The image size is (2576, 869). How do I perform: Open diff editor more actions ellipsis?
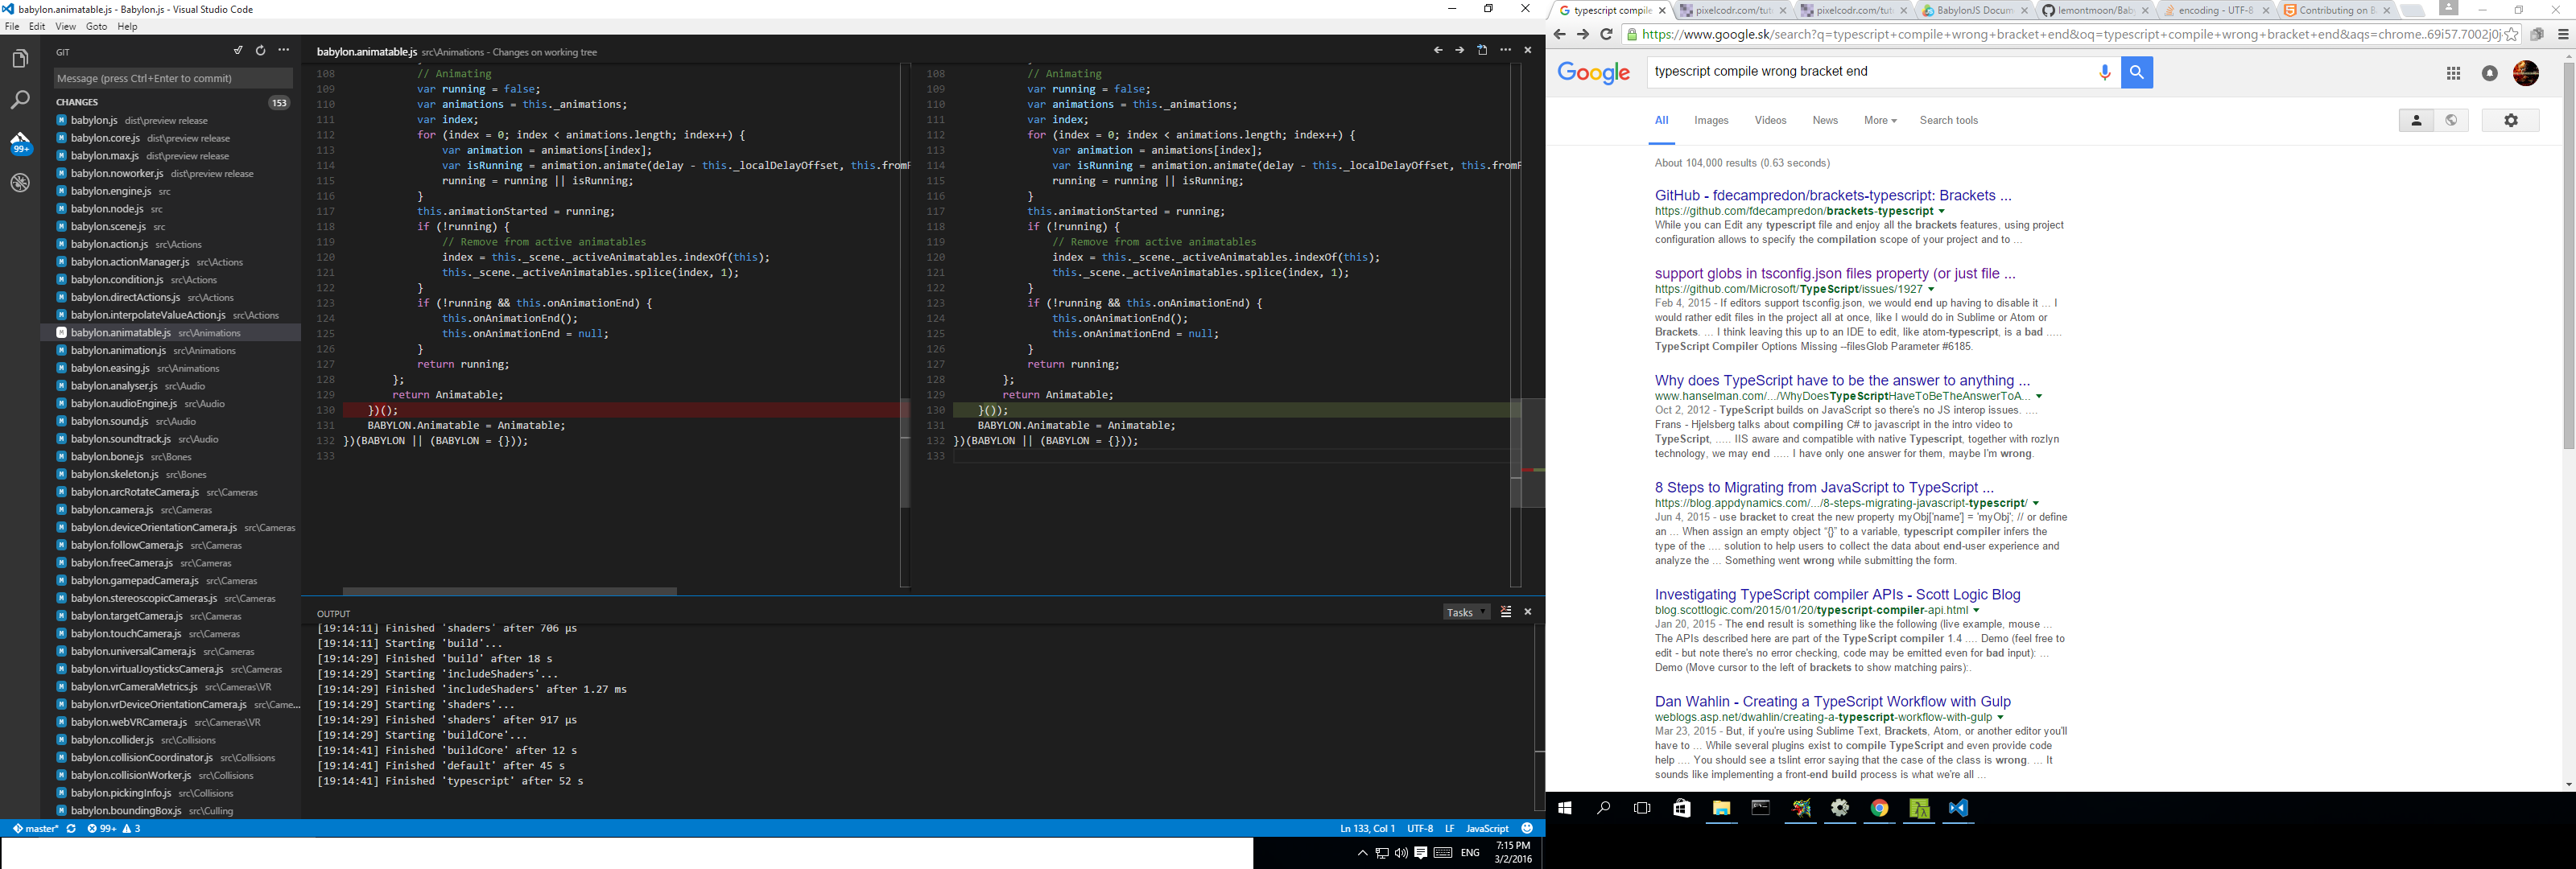click(1506, 51)
